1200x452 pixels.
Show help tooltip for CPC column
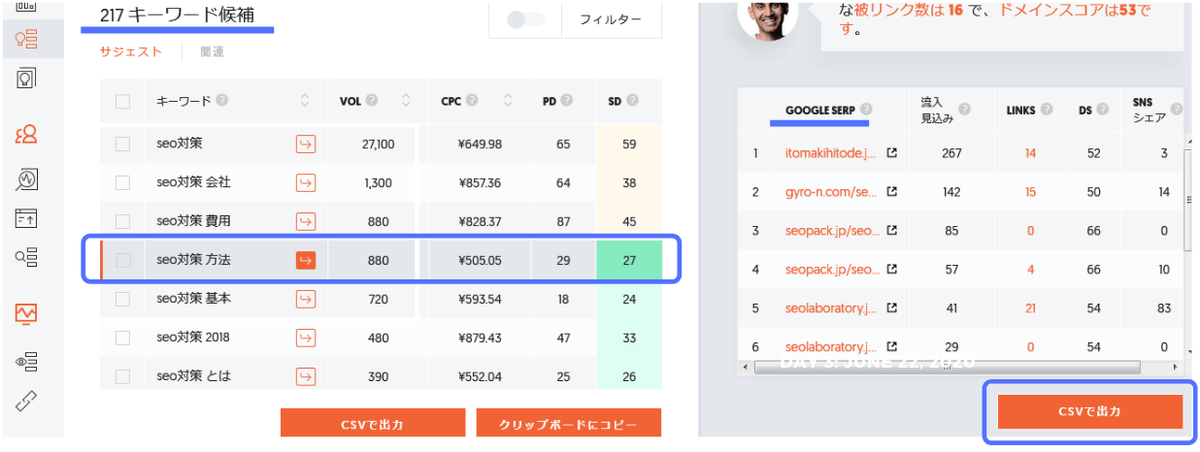pyautogui.click(x=472, y=100)
